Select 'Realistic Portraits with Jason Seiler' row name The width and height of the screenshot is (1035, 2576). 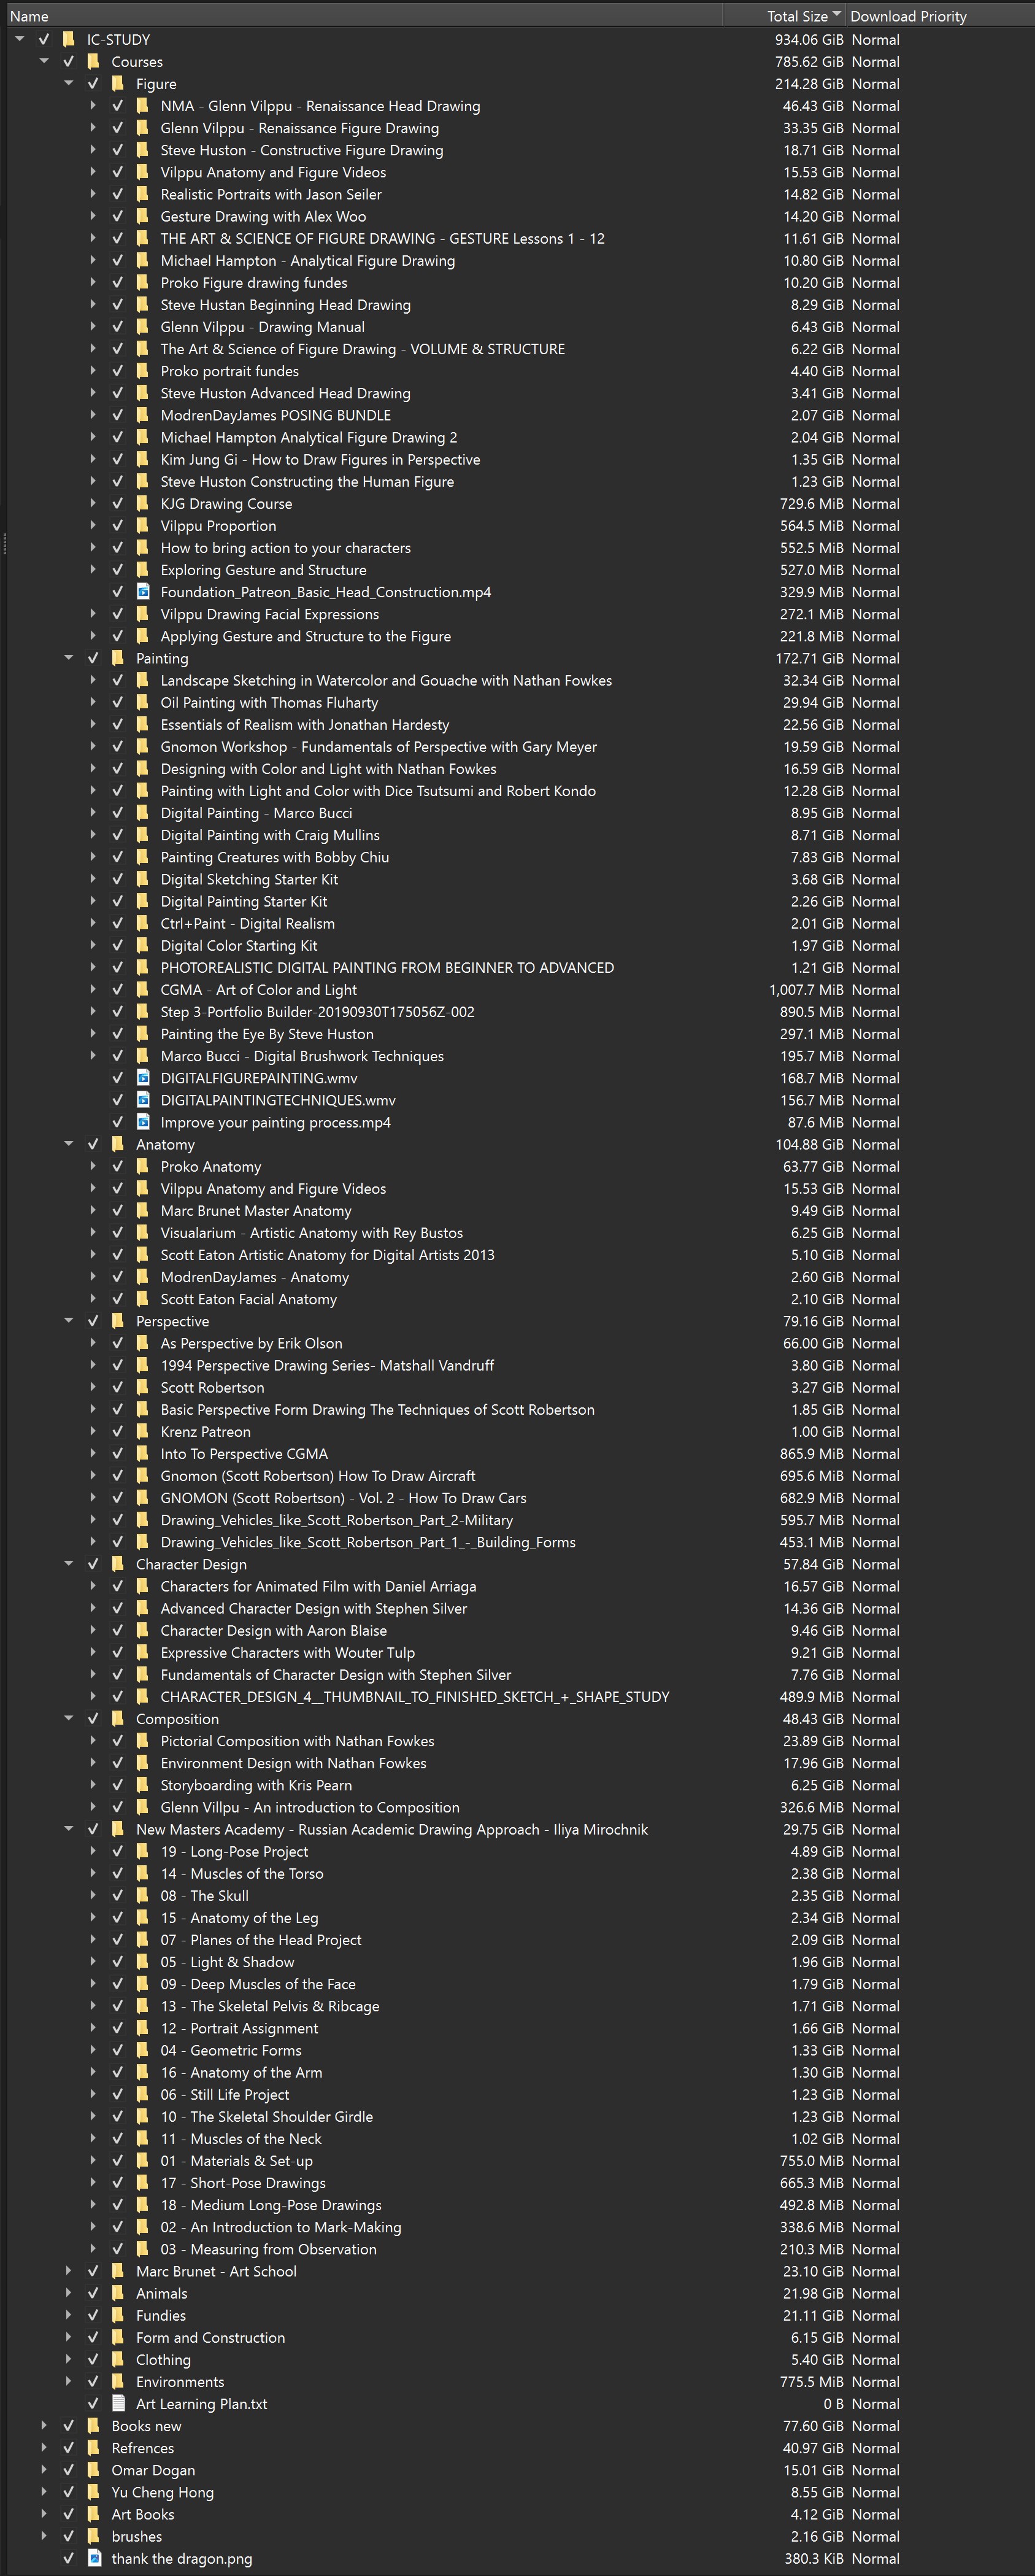[271, 194]
